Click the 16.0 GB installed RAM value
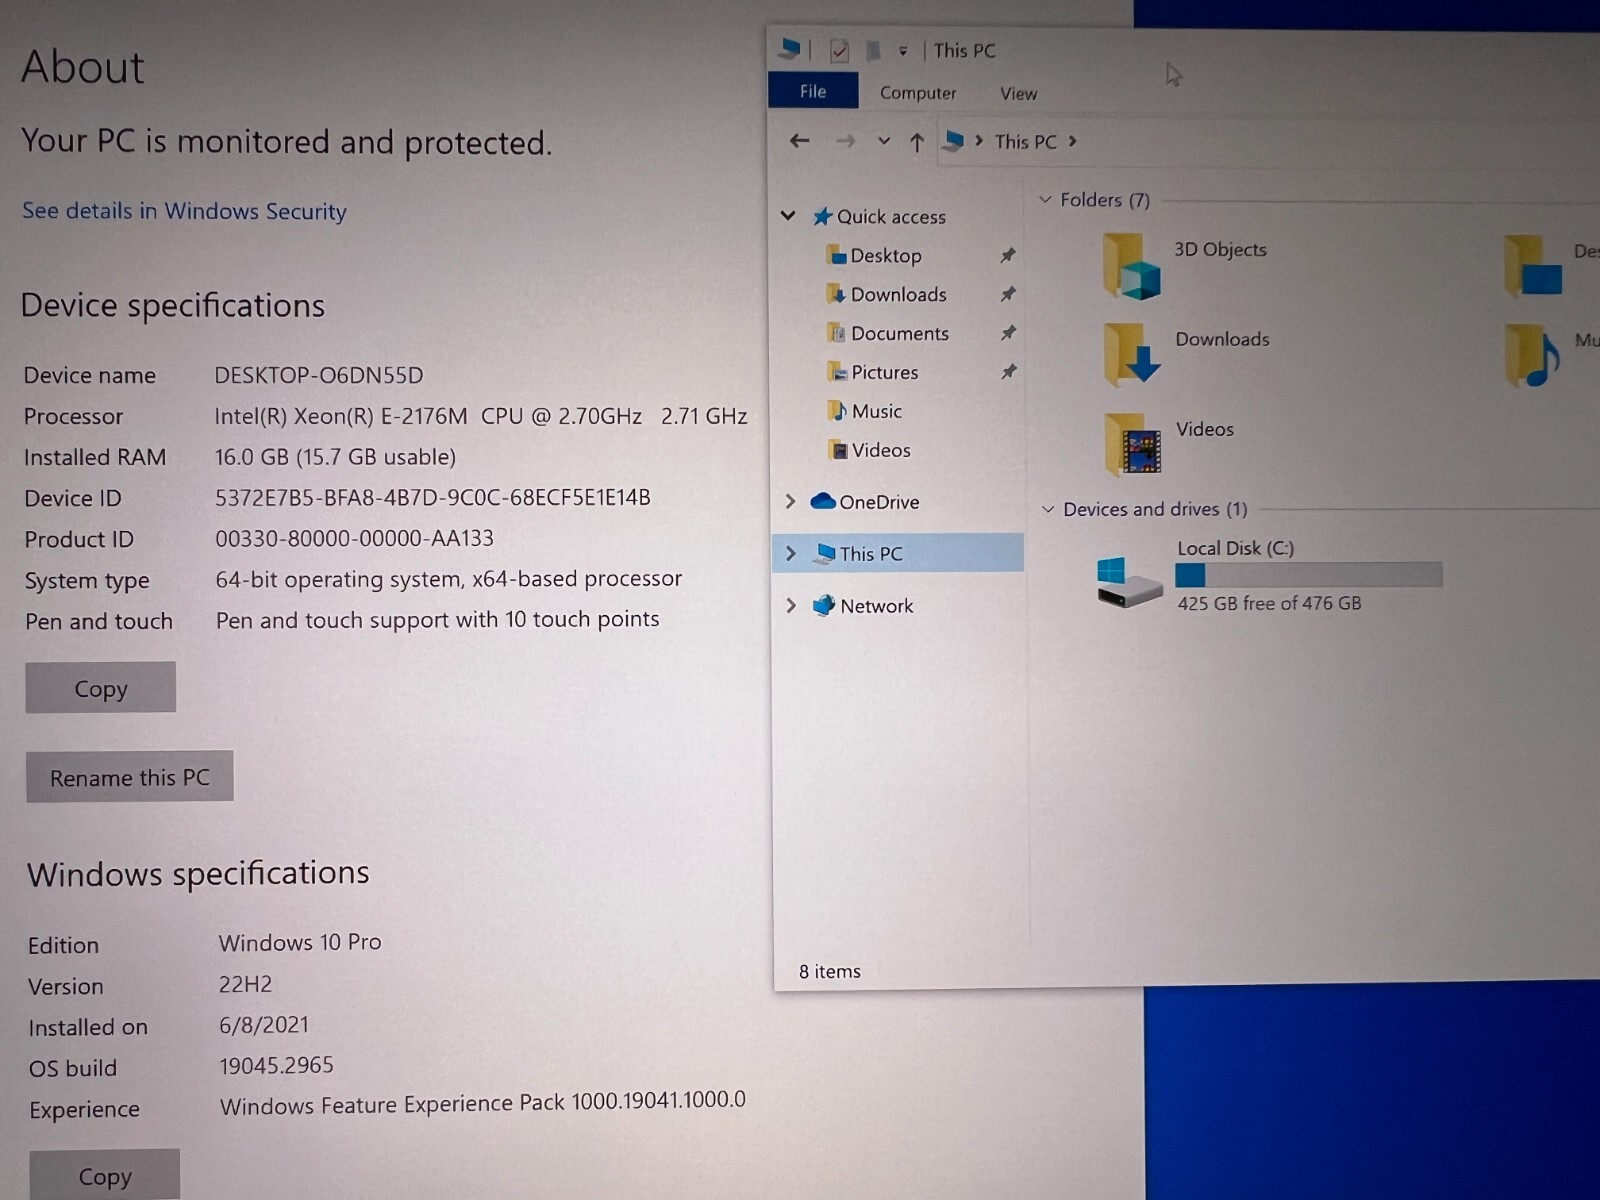 335,457
